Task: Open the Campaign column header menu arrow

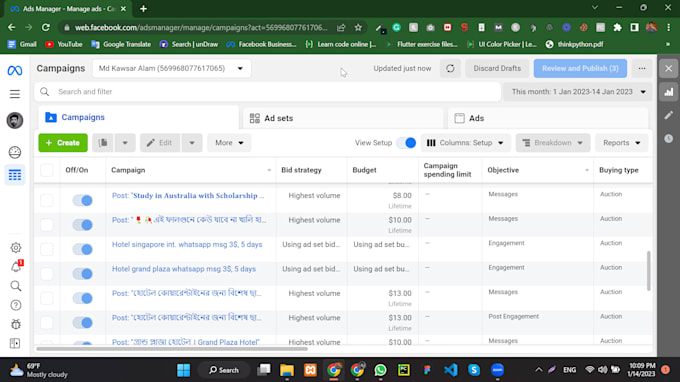Action: (x=269, y=170)
